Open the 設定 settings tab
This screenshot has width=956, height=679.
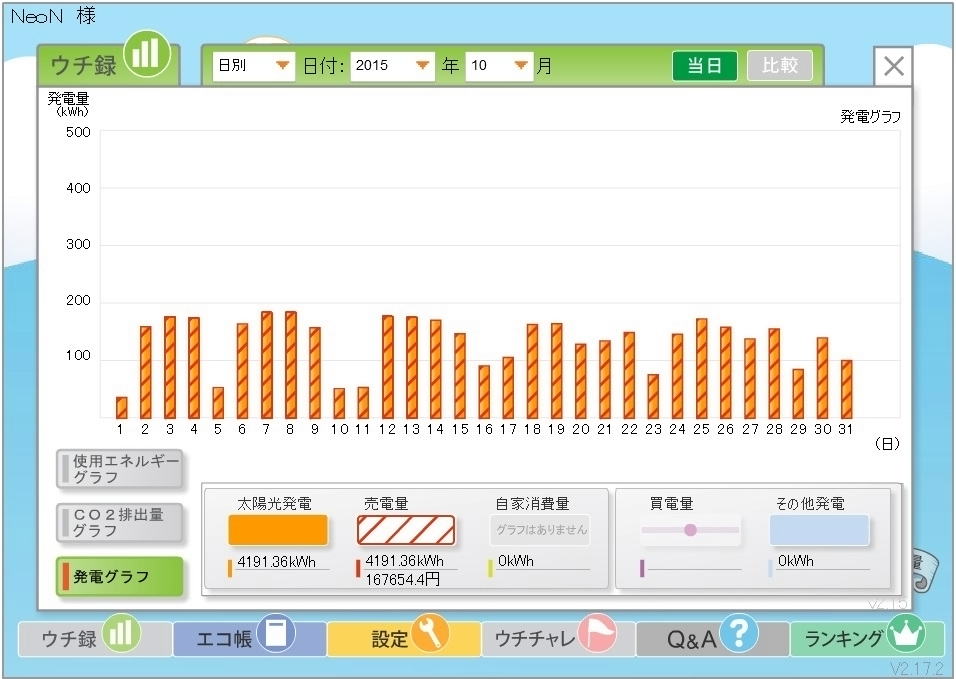[x=404, y=639]
